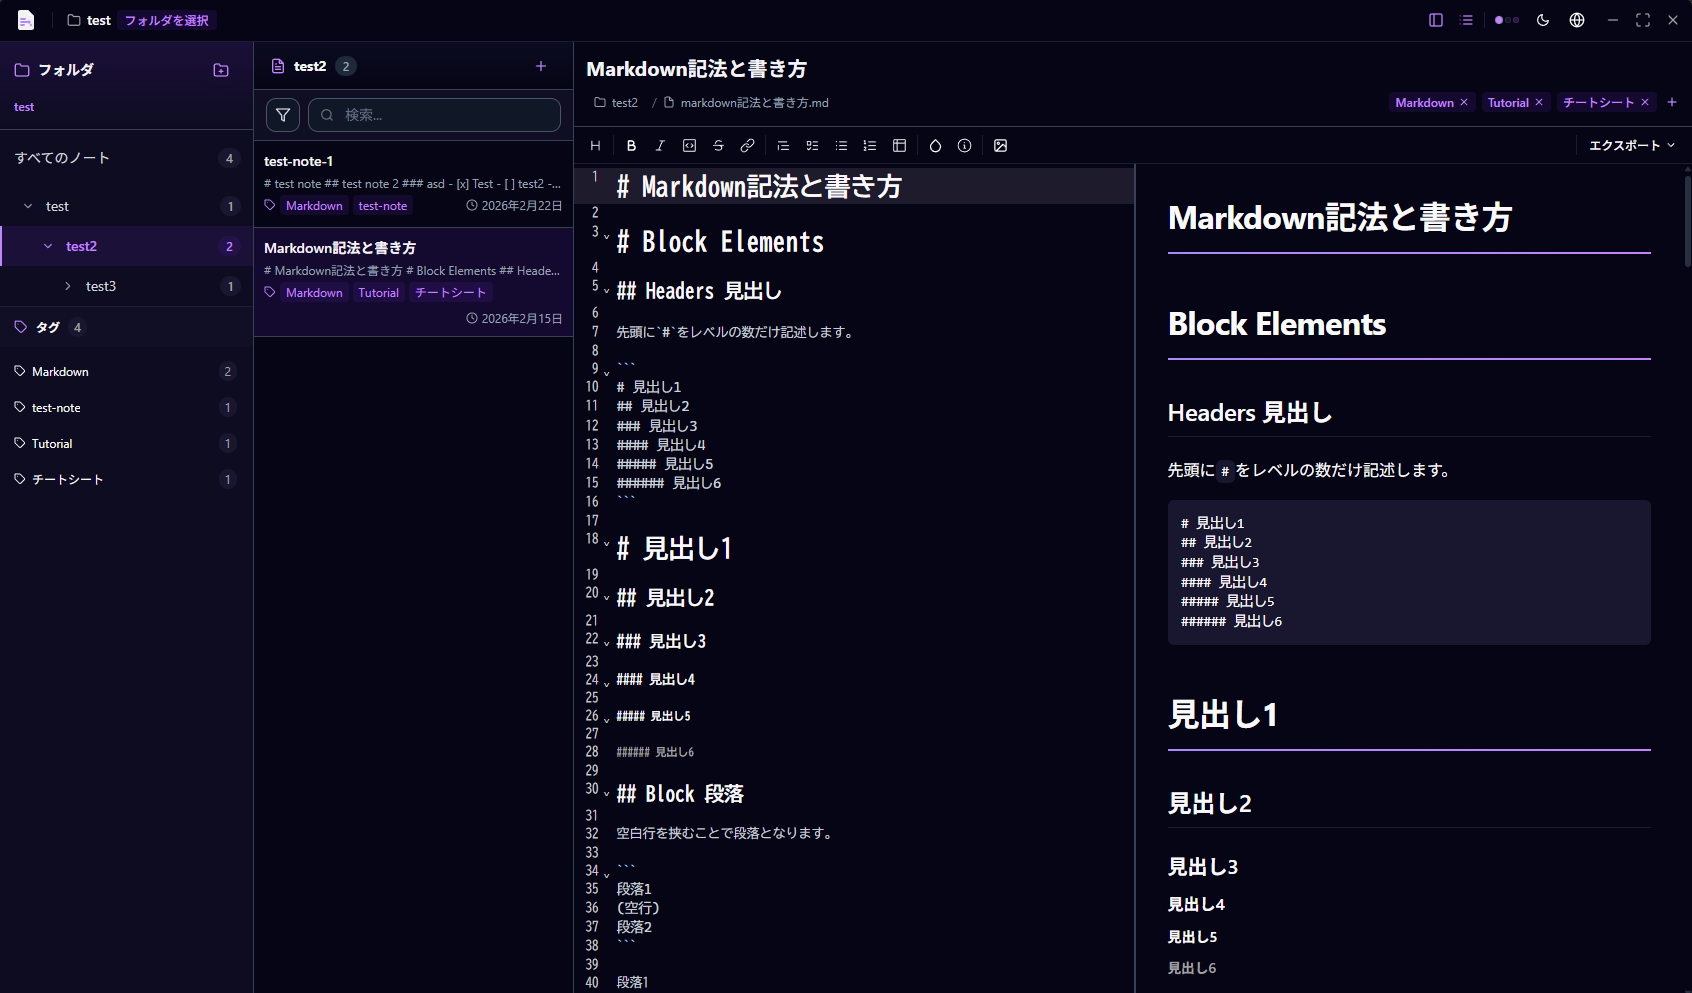Toggle bold formatting in the editor toolbar

click(631, 145)
